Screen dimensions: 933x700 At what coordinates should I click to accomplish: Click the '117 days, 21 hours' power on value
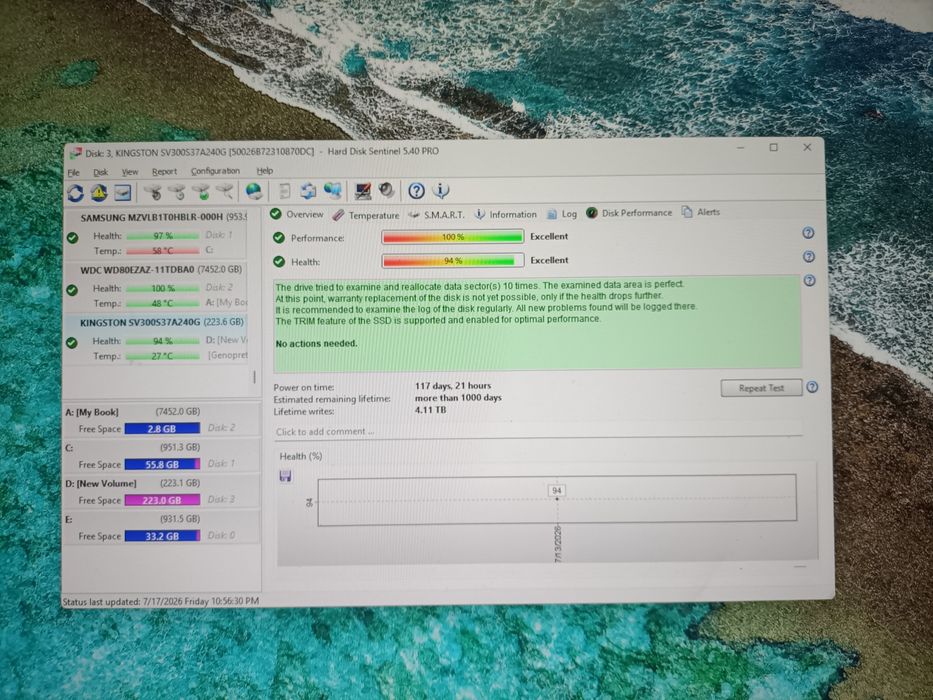click(453, 386)
